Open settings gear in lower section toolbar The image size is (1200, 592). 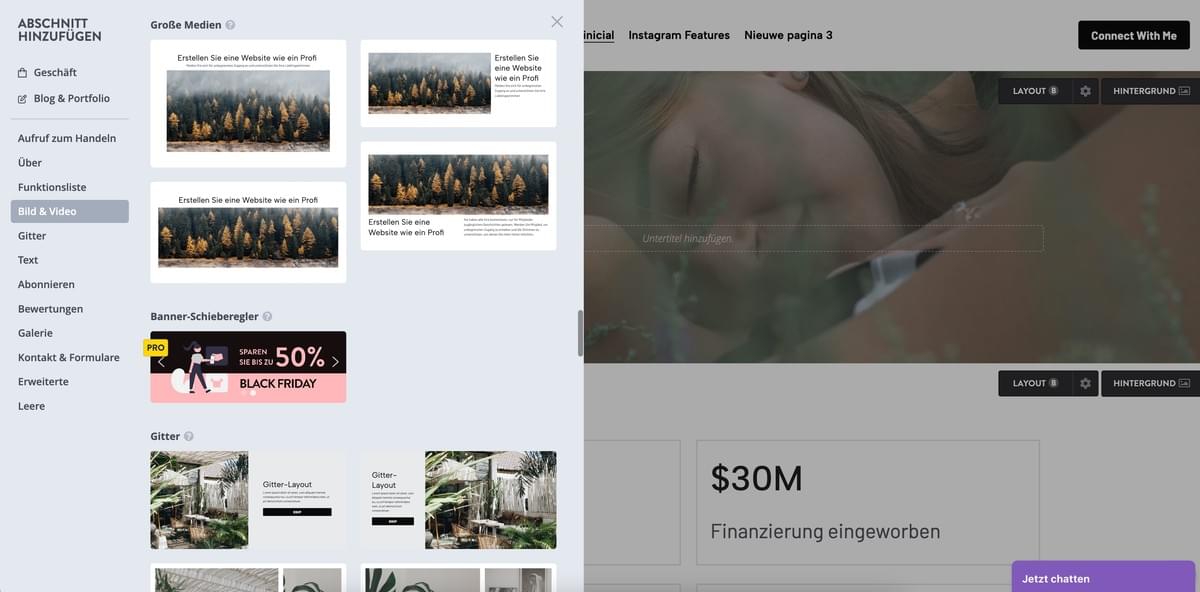point(1085,383)
